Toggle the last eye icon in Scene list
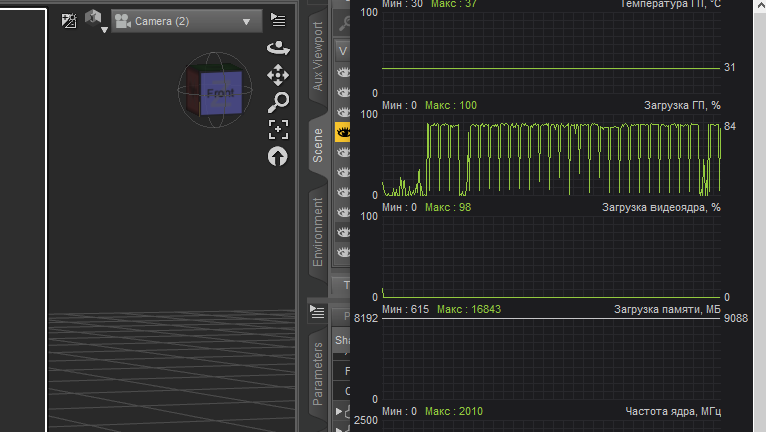Screen dimensions: 766x432 pos(344,252)
